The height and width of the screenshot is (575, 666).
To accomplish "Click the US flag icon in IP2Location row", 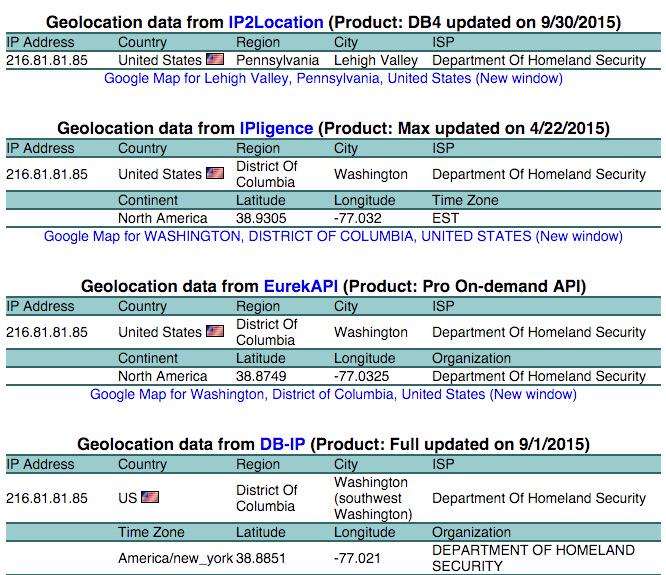I will (x=215, y=59).
